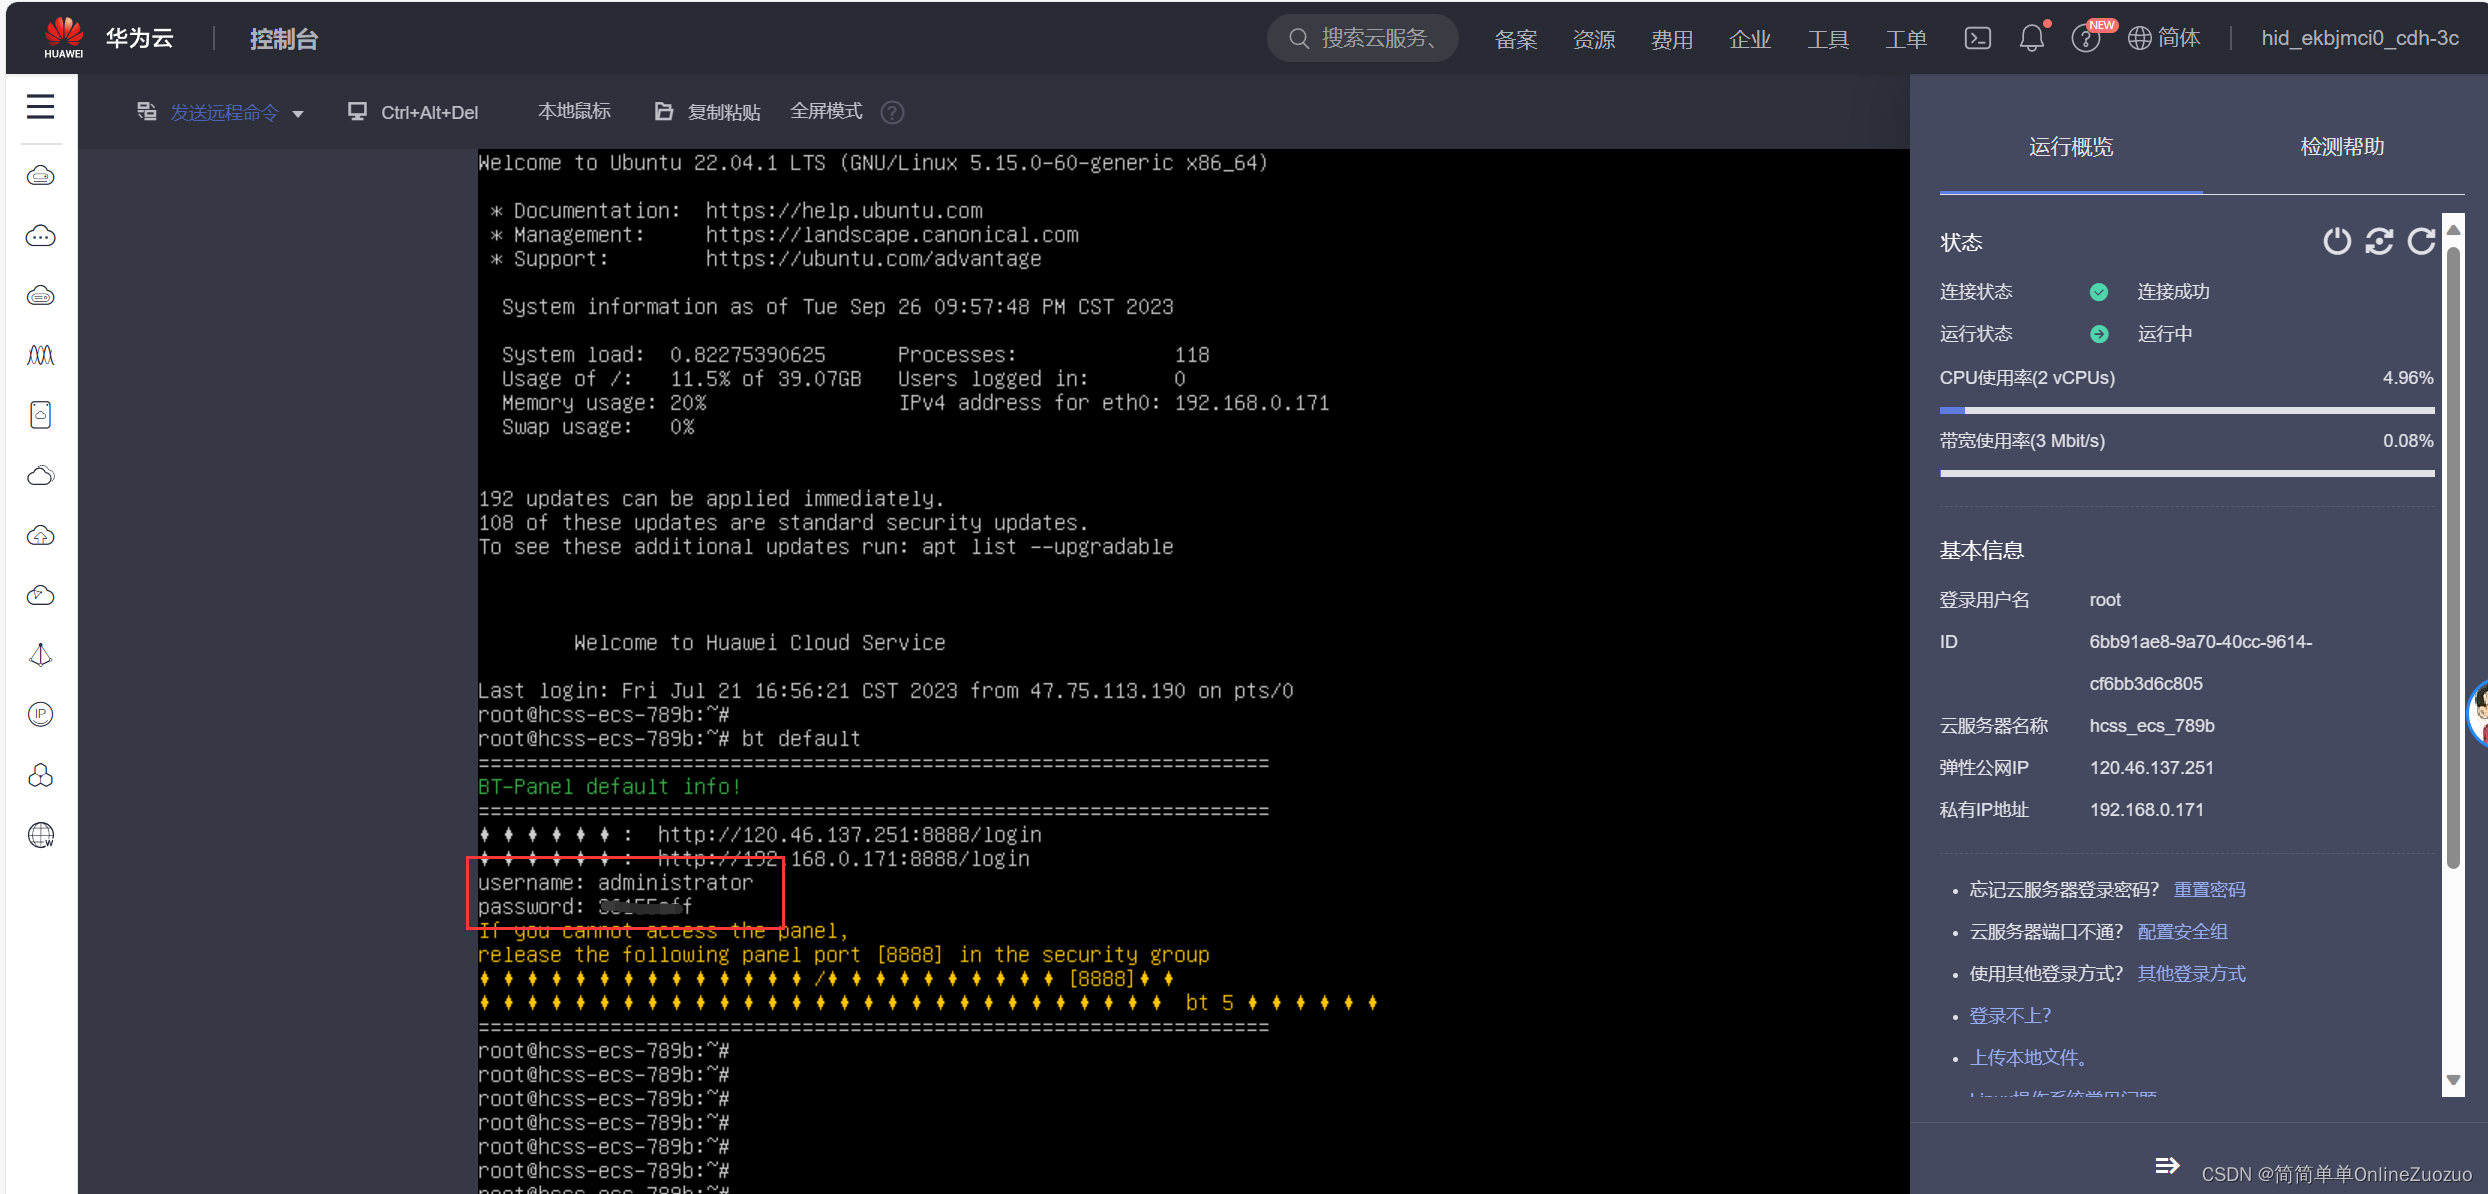Open copy and paste 复制粘贴
This screenshot has height=1194, width=2488.
(708, 112)
